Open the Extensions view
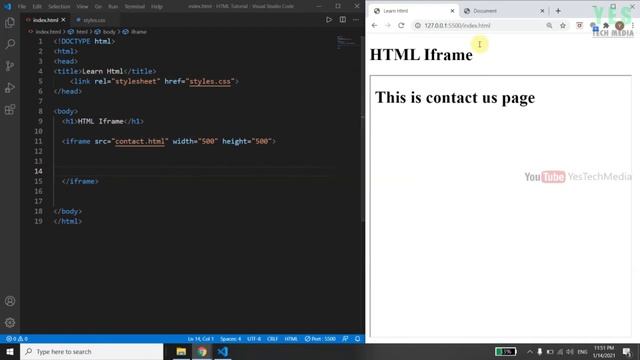Screen dimensions: 640x360 tap(10, 109)
